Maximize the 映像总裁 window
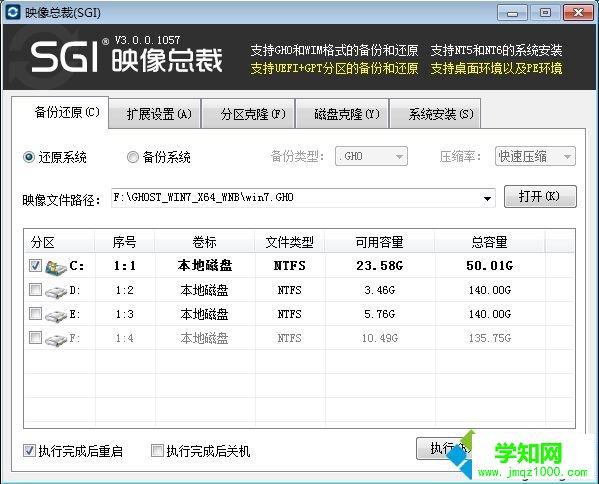599x484 pixels. click(x=545, y=13)
